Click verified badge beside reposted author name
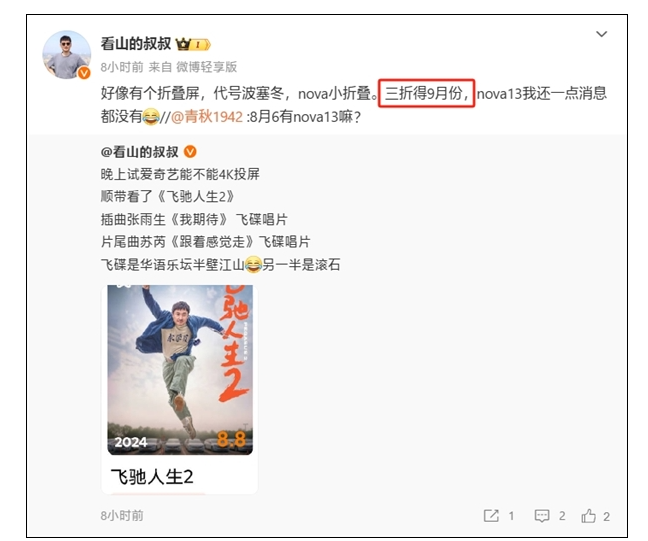The image size is (648, 541). pyautogui.click(x=190, y=152)
